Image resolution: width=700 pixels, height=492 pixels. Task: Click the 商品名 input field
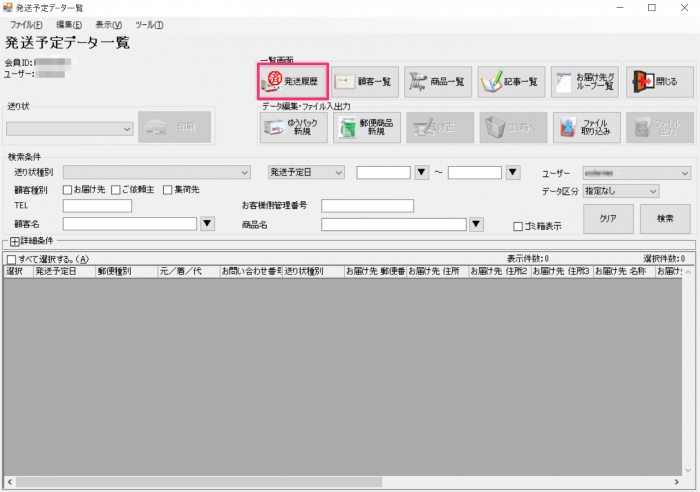tap(394, 225)
